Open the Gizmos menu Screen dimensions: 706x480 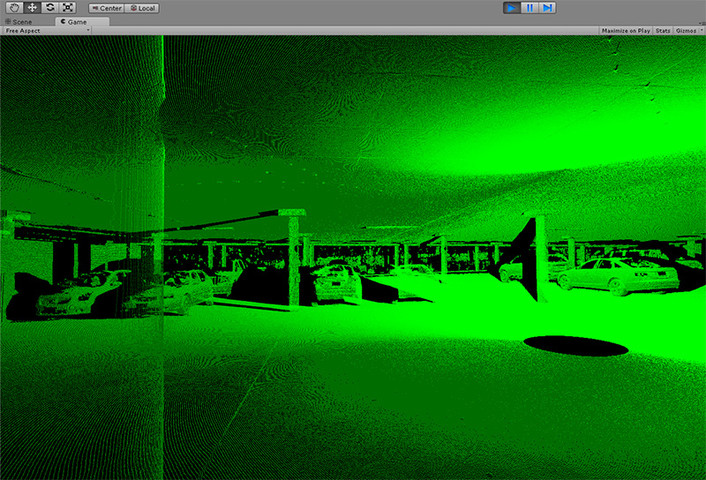pyautogui.click(x=689, y=31)
